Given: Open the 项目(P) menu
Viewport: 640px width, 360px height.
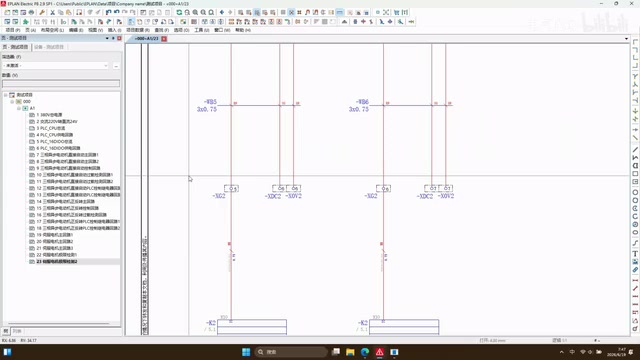Looking at the screenshot, I should (x=12, y=30).
